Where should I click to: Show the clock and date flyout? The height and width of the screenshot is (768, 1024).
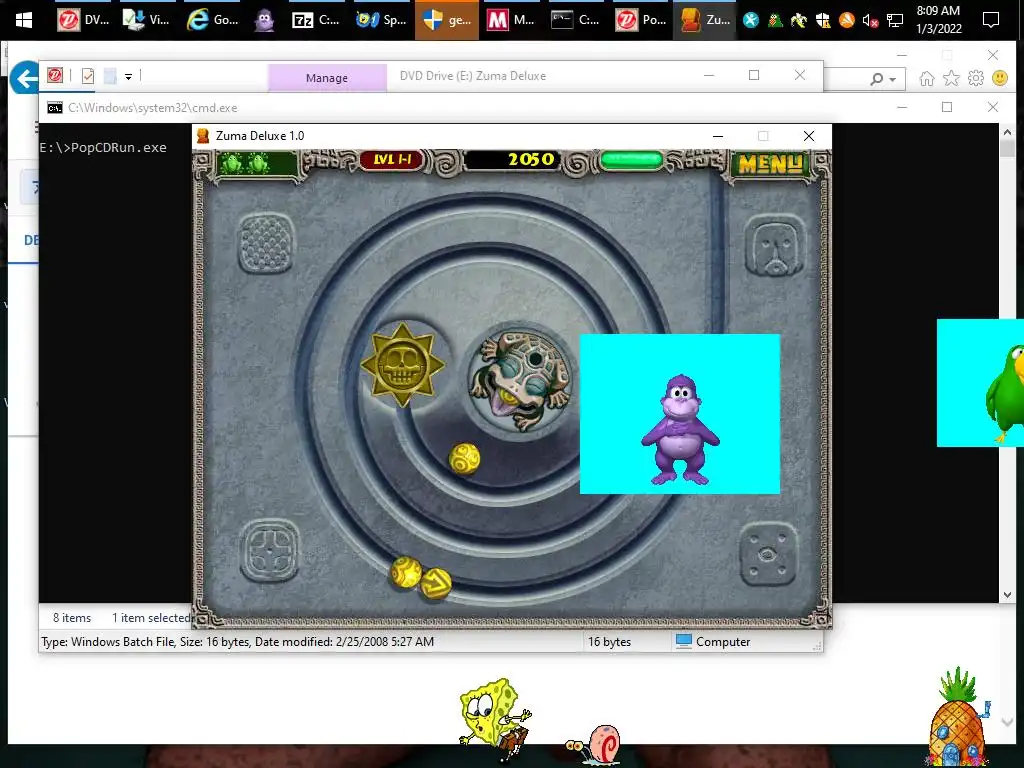pos(938,20)
